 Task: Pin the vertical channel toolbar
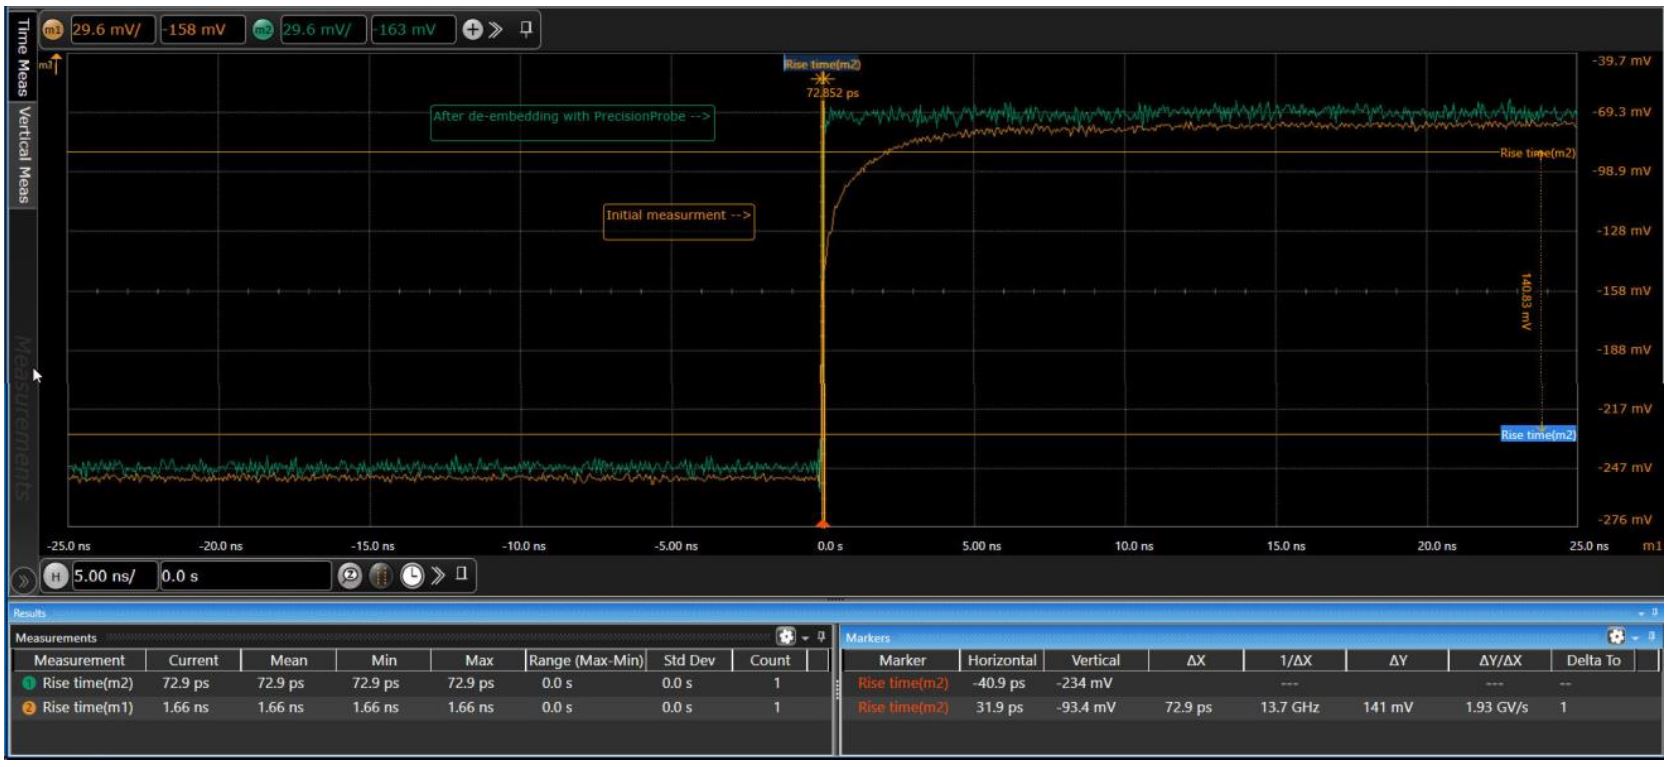tap(526, 29)
